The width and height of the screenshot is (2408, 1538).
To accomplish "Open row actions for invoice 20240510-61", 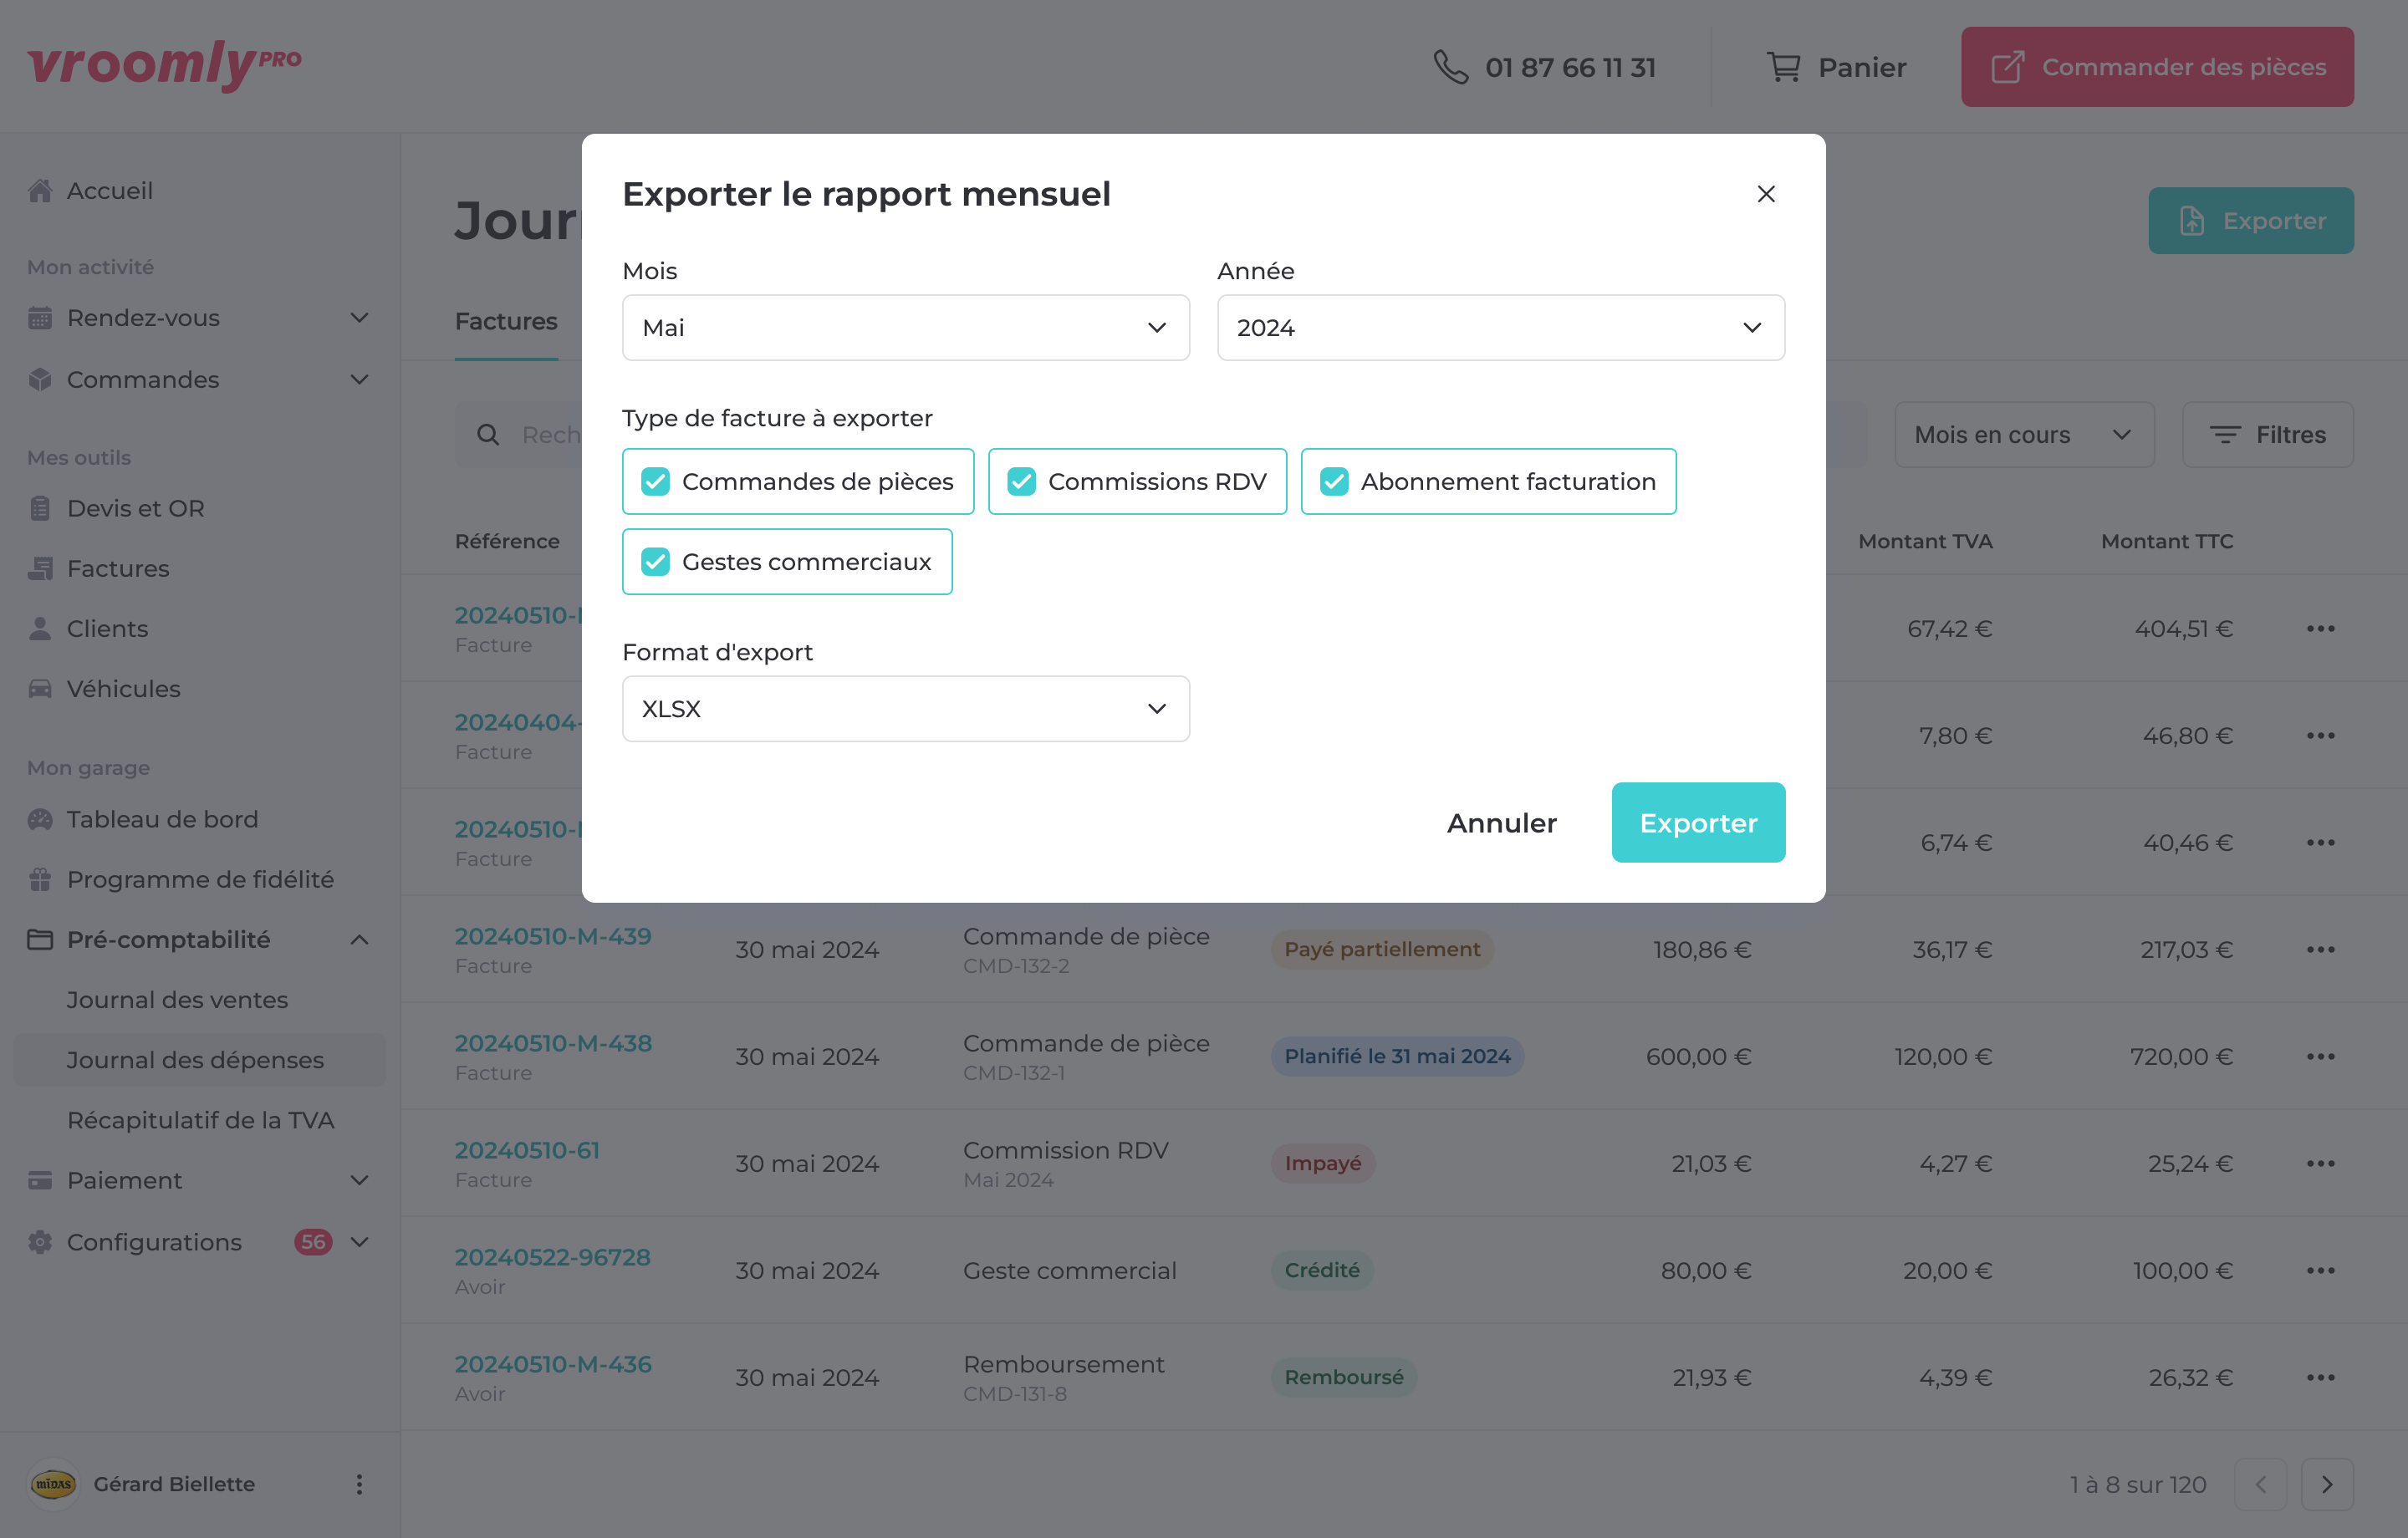I will click(x=2321, y=1164).
